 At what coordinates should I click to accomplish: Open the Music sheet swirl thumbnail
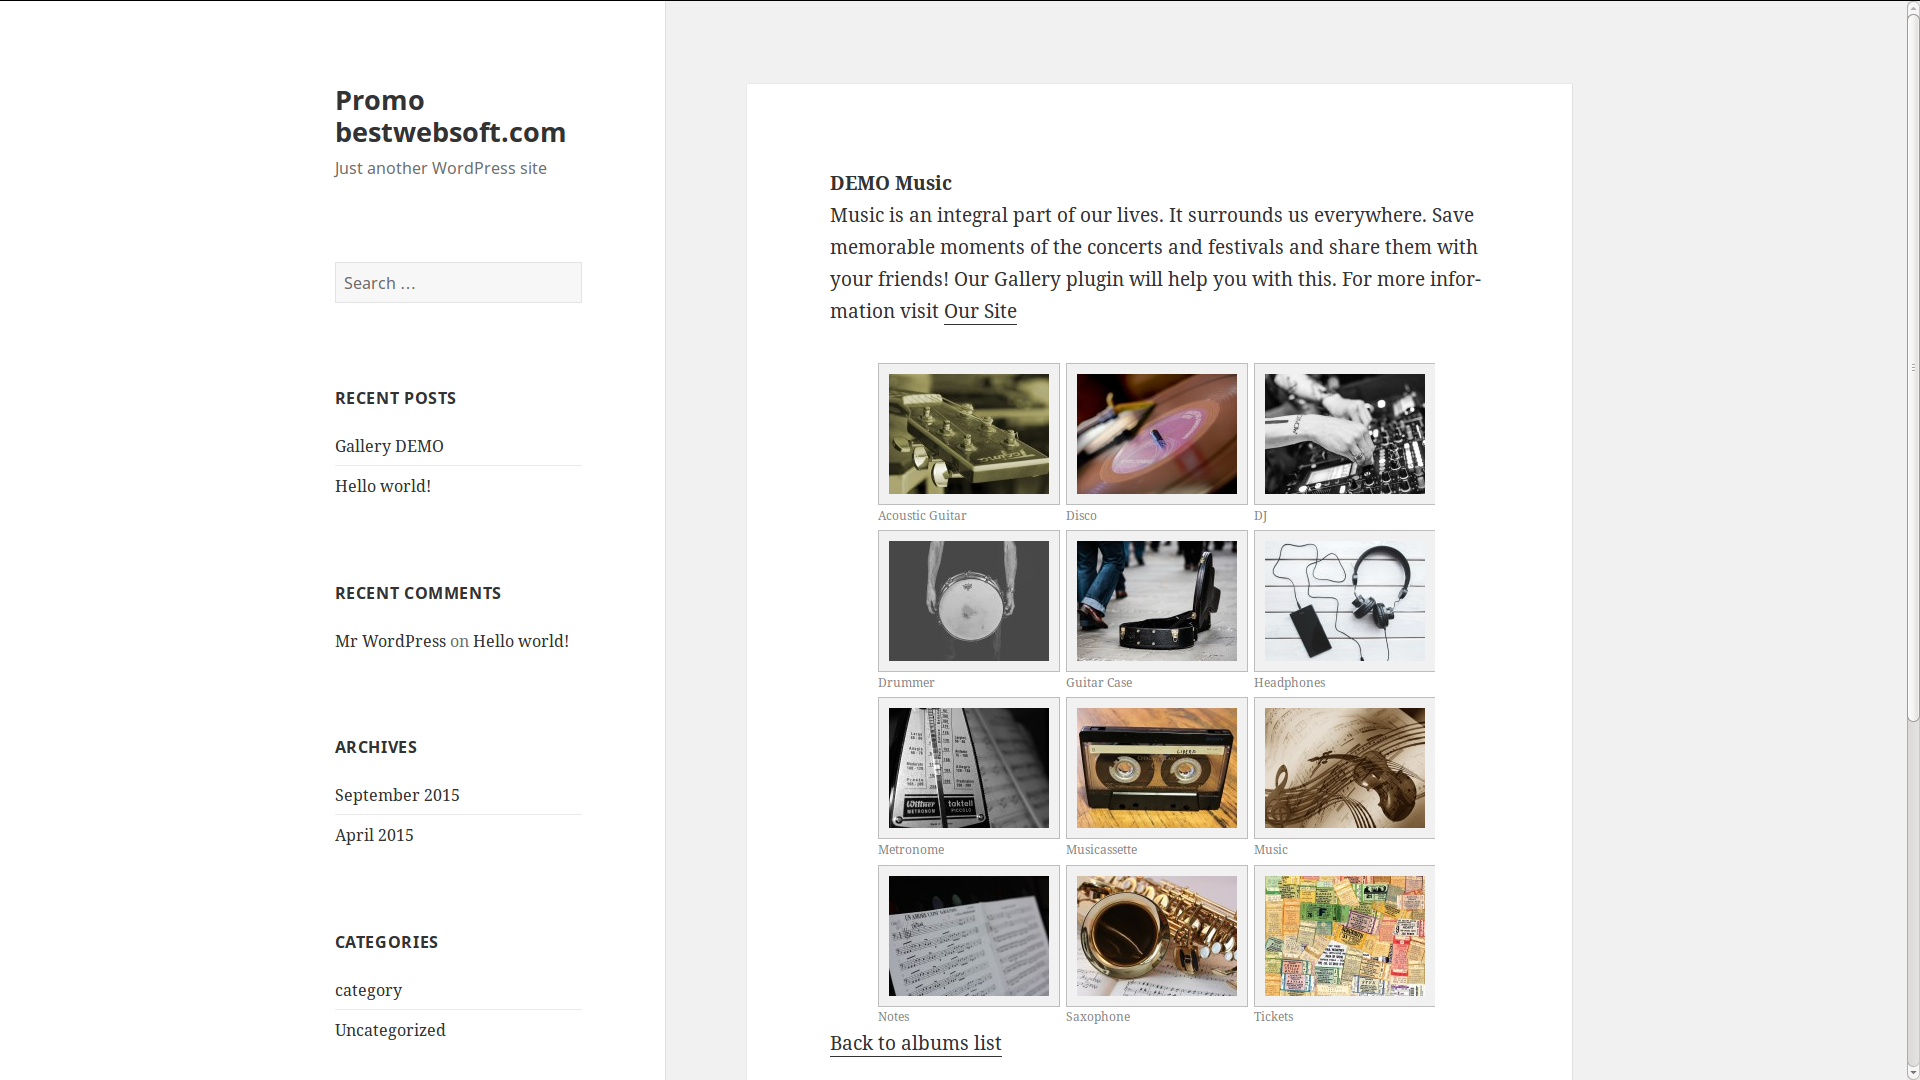click(x=1344, y=768)
